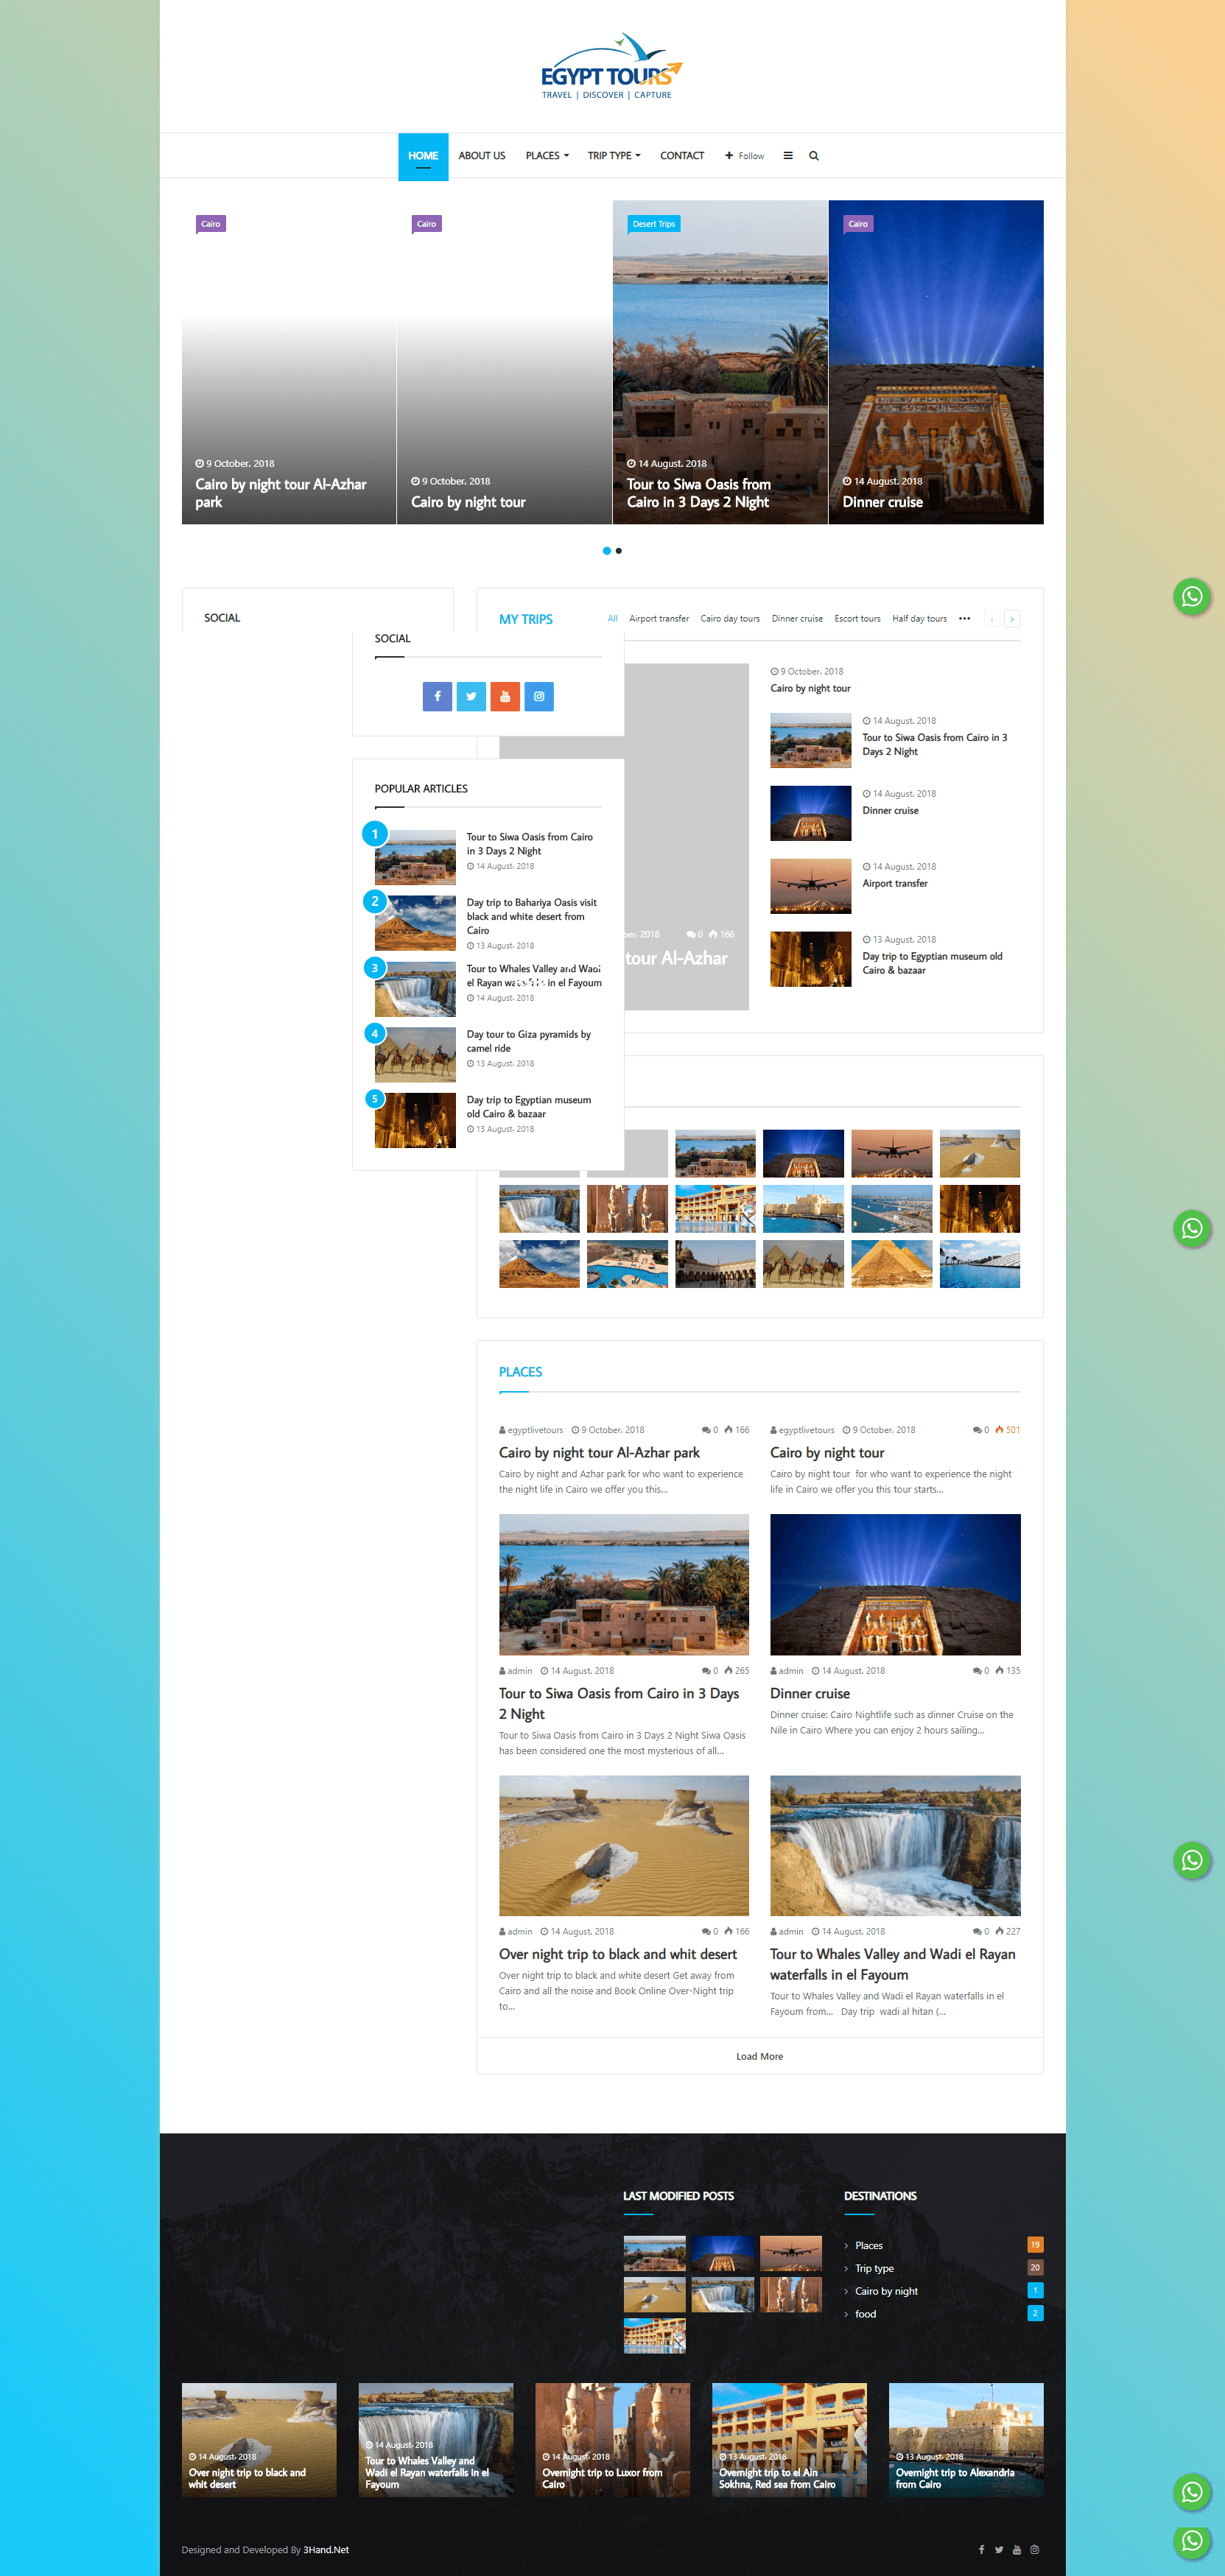
Task: Open the 3Hand.Net developer link
Action: point(326,2550)
